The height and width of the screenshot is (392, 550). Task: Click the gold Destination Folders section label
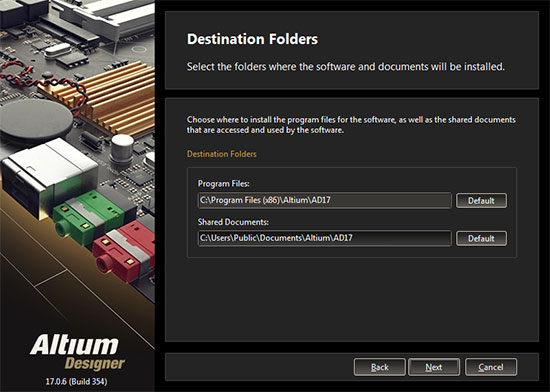[x=222, y=154]
